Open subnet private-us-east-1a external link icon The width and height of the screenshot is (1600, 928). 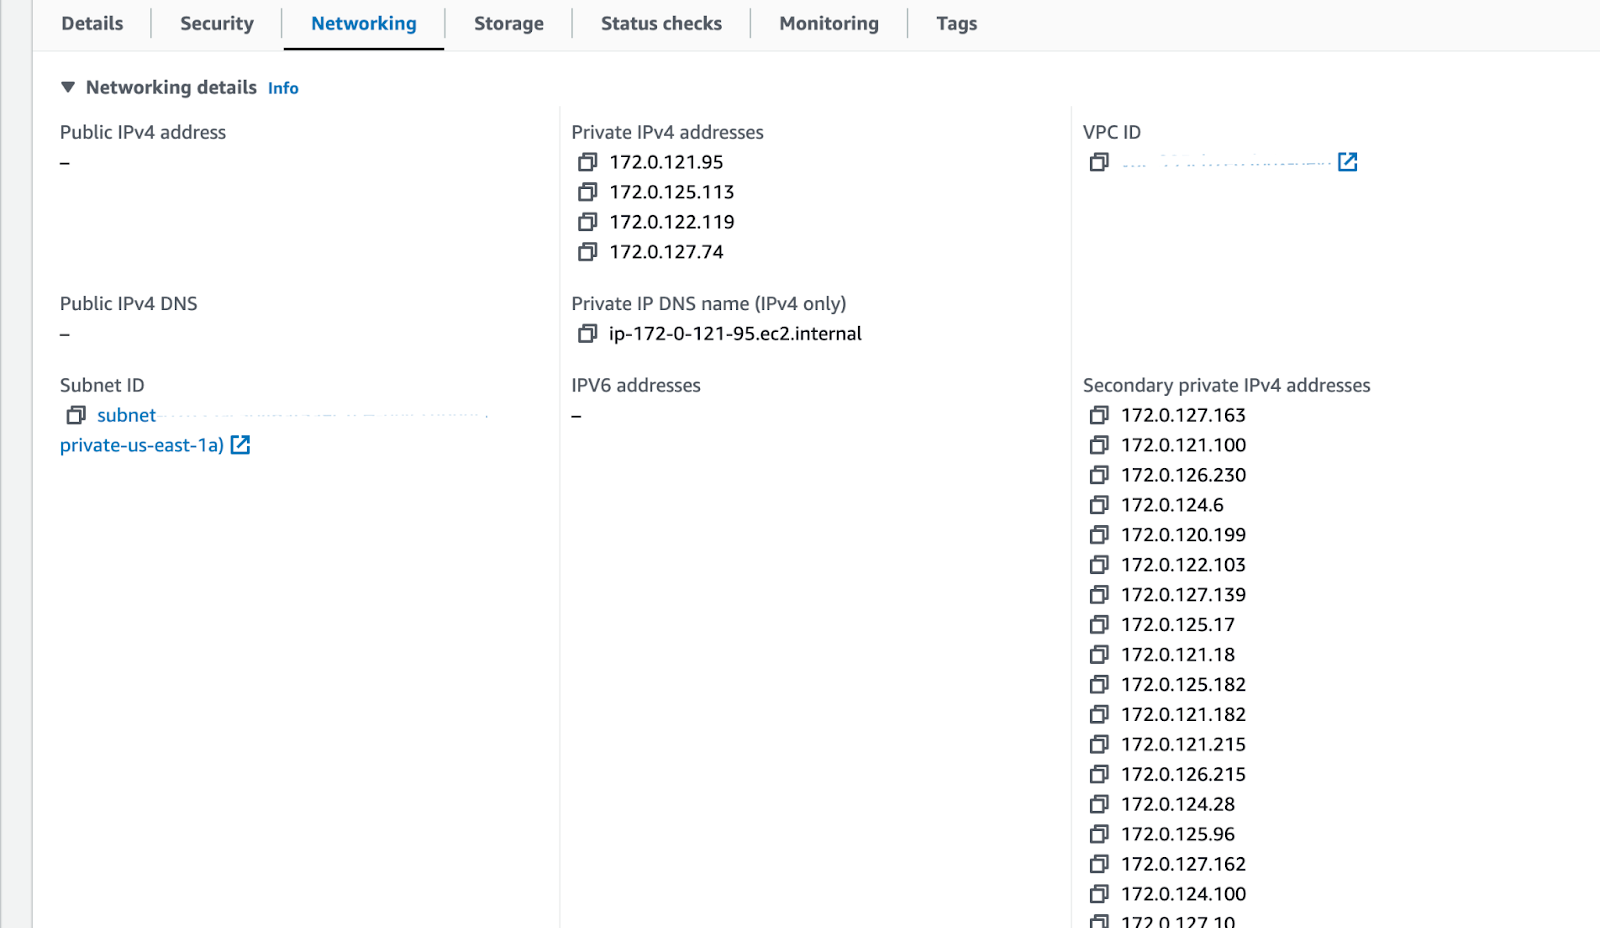click(x=240, y=445)
